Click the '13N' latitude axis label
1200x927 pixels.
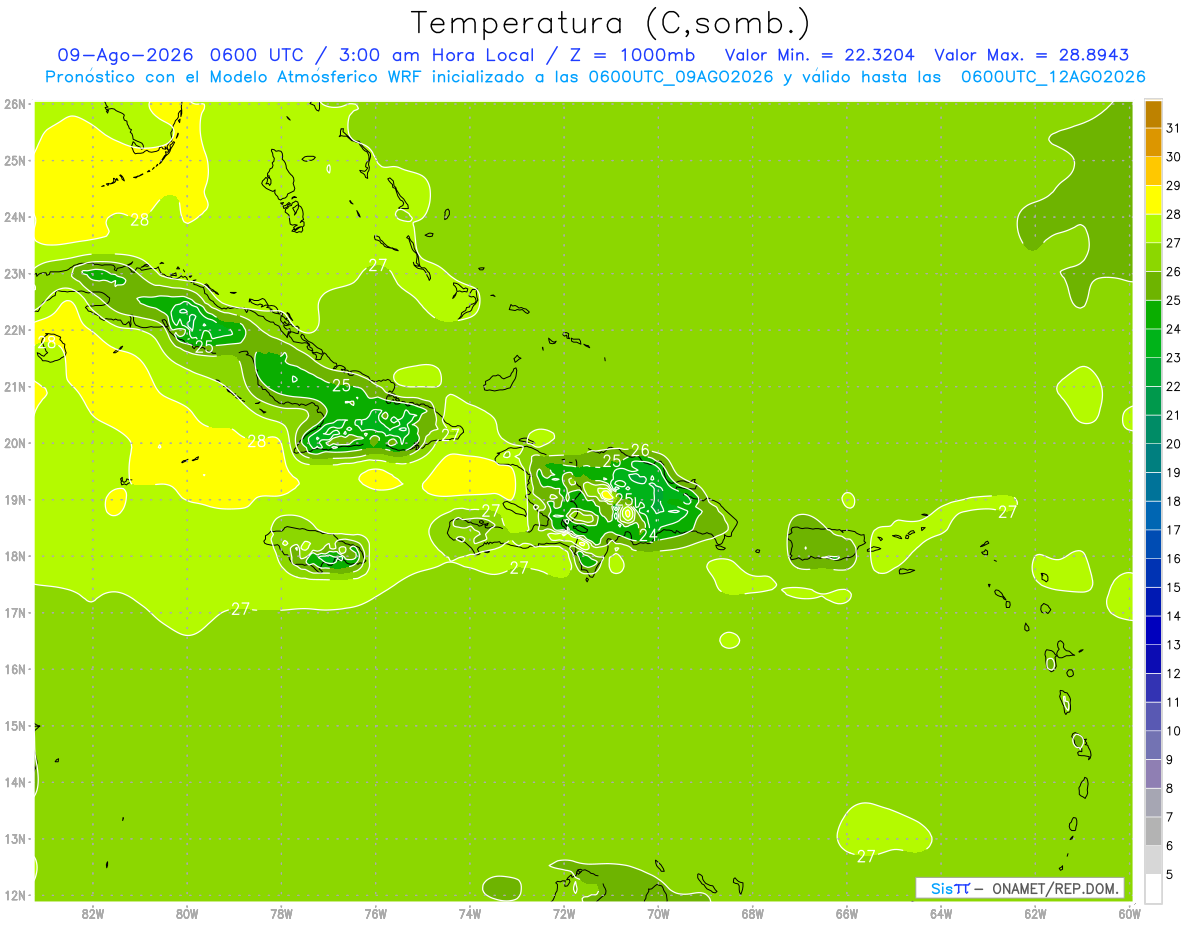point(14,839)
